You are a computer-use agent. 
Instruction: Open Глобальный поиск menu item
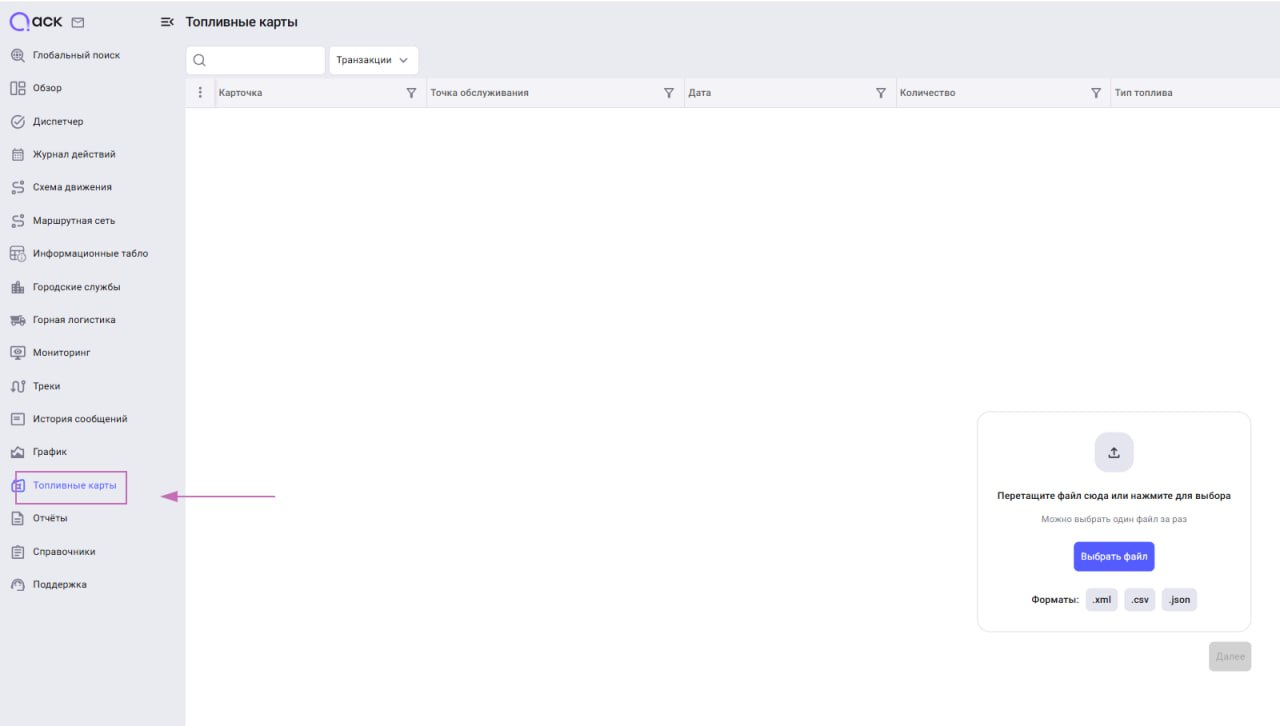pos(76,55)
